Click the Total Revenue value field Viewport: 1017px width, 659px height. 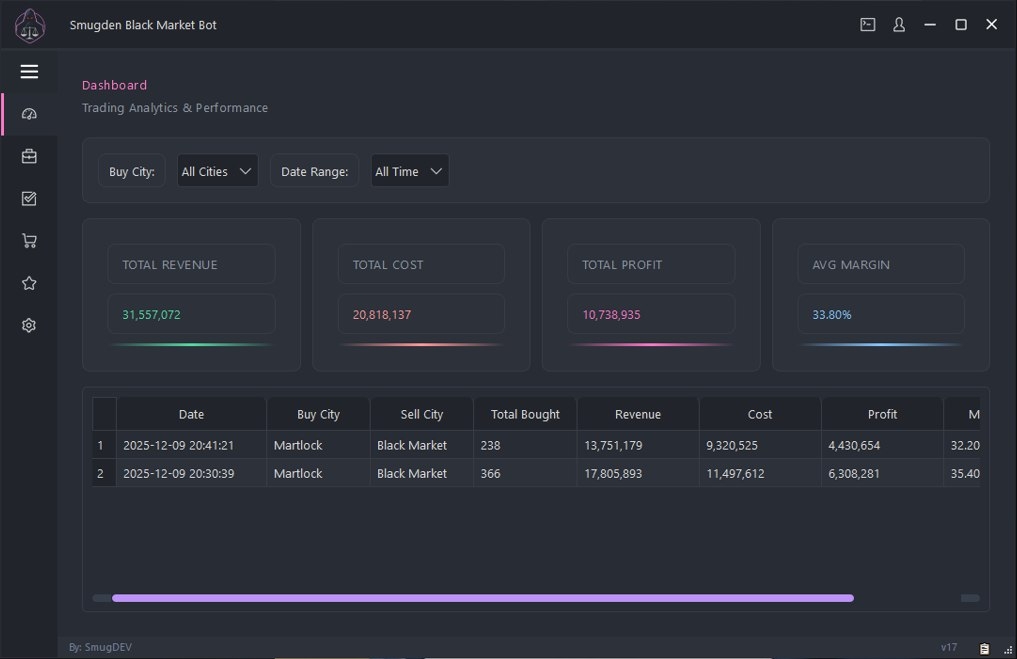191,314
